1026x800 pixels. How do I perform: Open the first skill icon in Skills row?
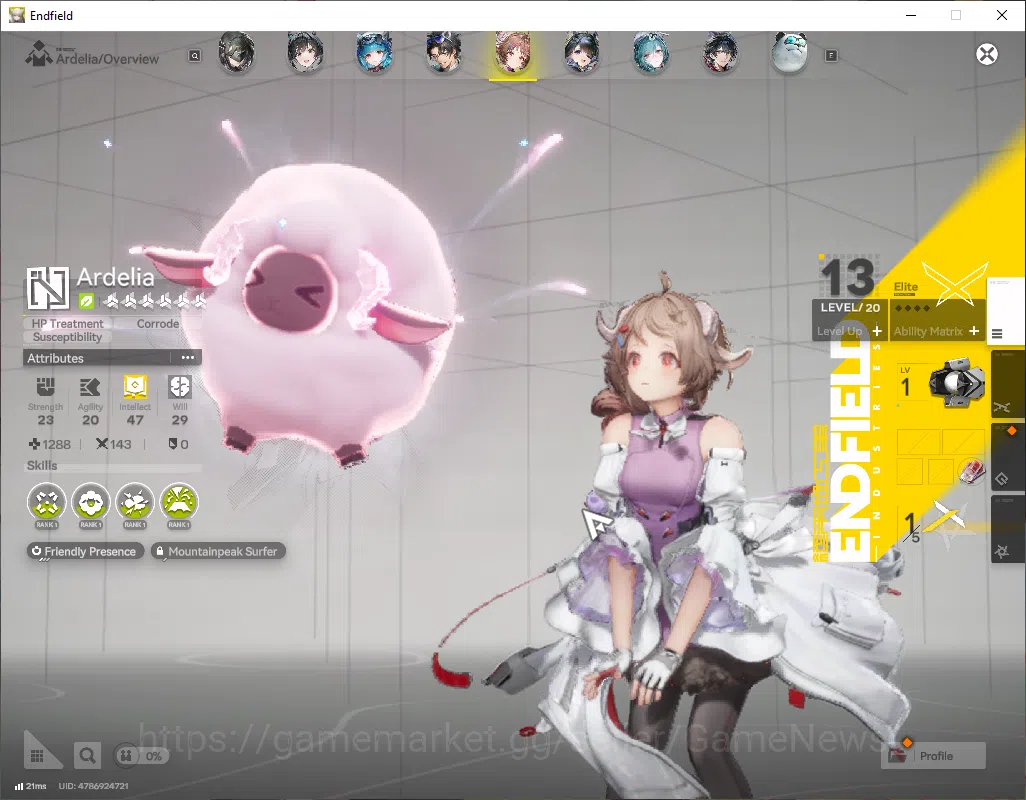pyautogui.click(x=46, y=502)
